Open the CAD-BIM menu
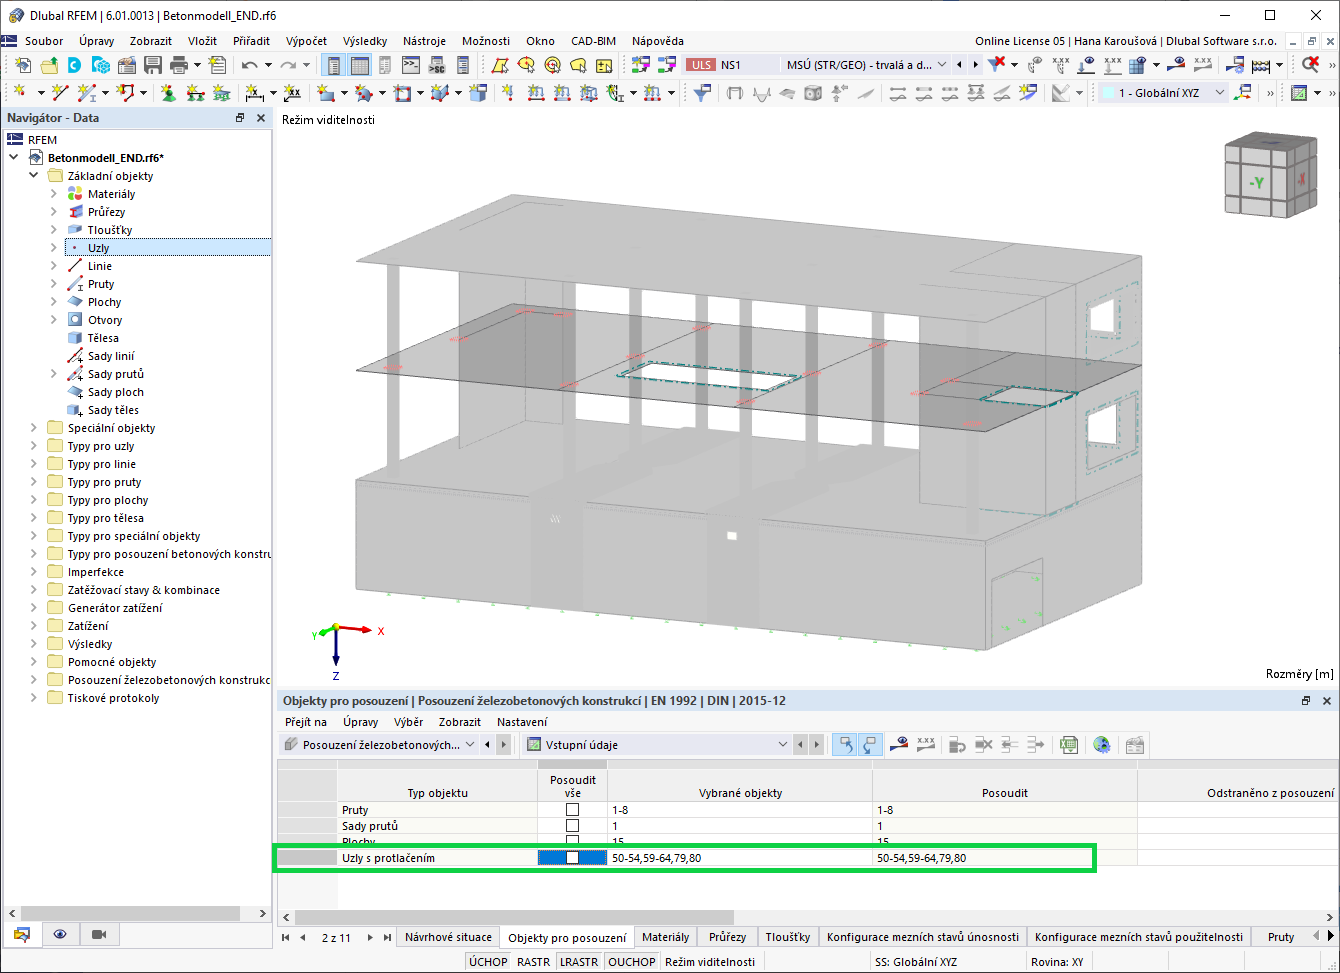Screen dimensions: 1340x973 [x=593, y=41]
